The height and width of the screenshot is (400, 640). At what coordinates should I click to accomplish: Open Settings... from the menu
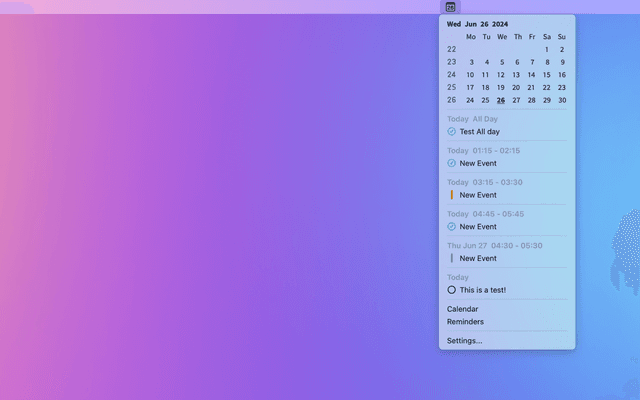pyautogui.click(x=464, y=341)
